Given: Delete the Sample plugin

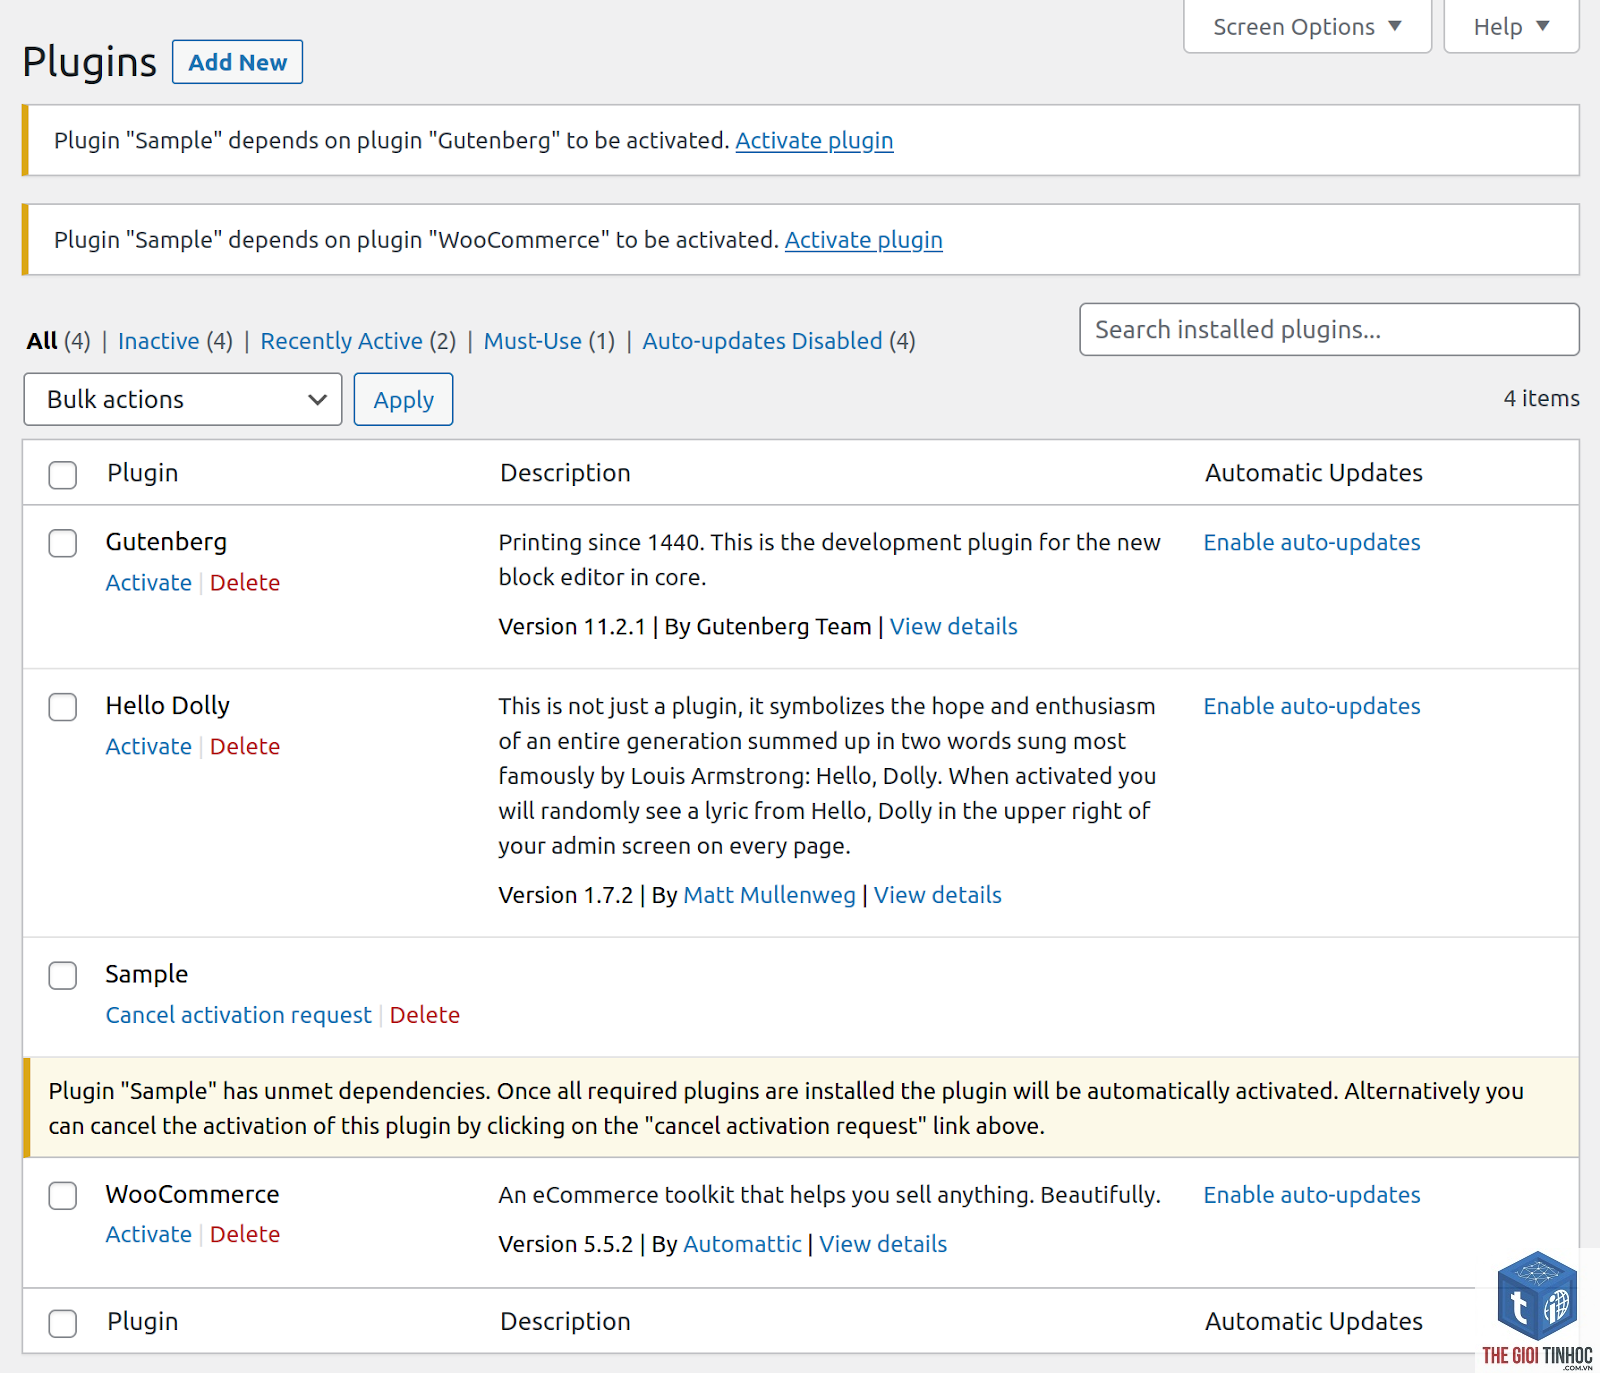Looking at the screenshot, I should point(425,1015).
